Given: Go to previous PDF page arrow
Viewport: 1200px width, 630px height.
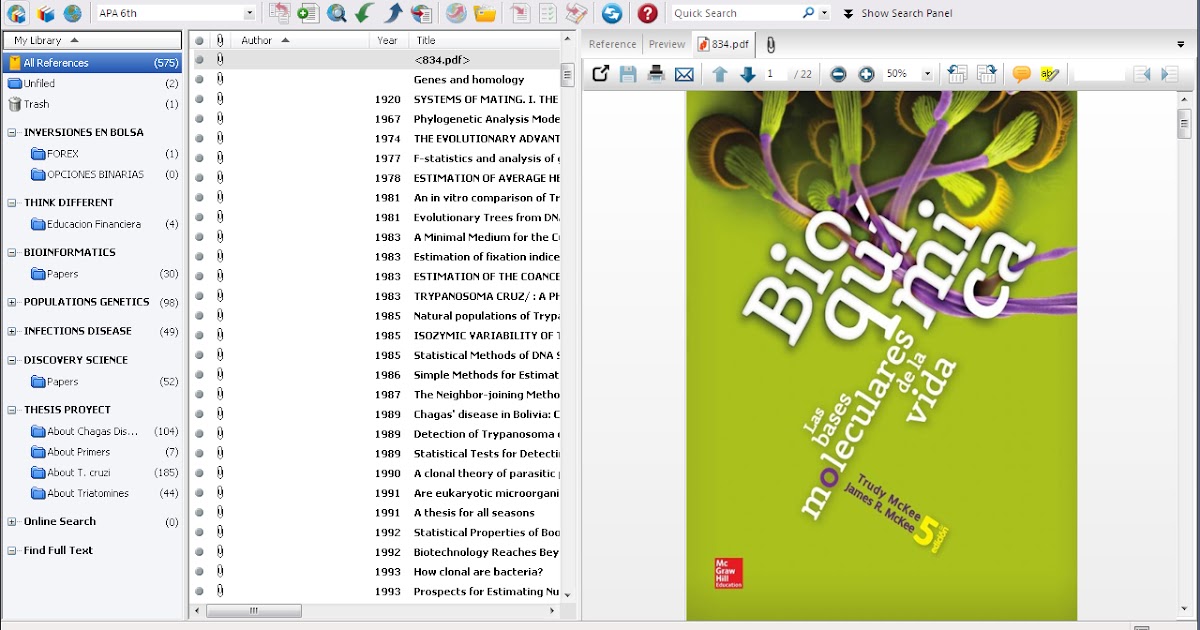Looking at the screenshot, I should click(720, 74).
